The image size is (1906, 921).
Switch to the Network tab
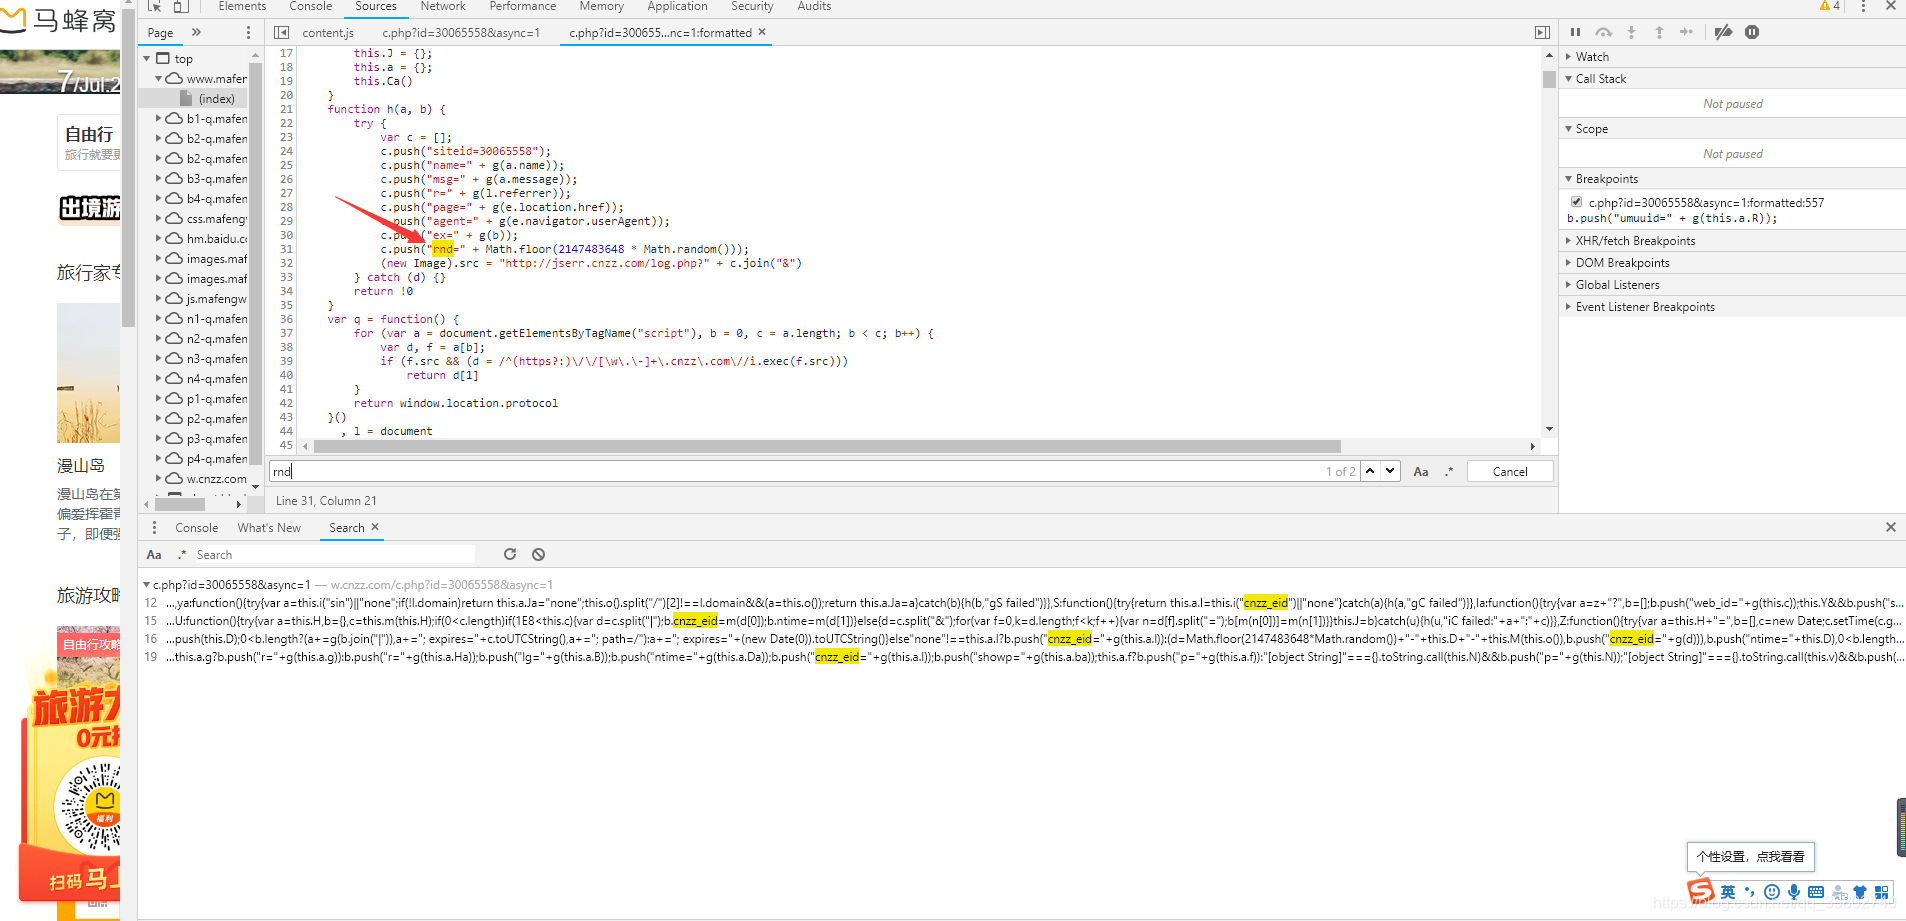(443, 6)
